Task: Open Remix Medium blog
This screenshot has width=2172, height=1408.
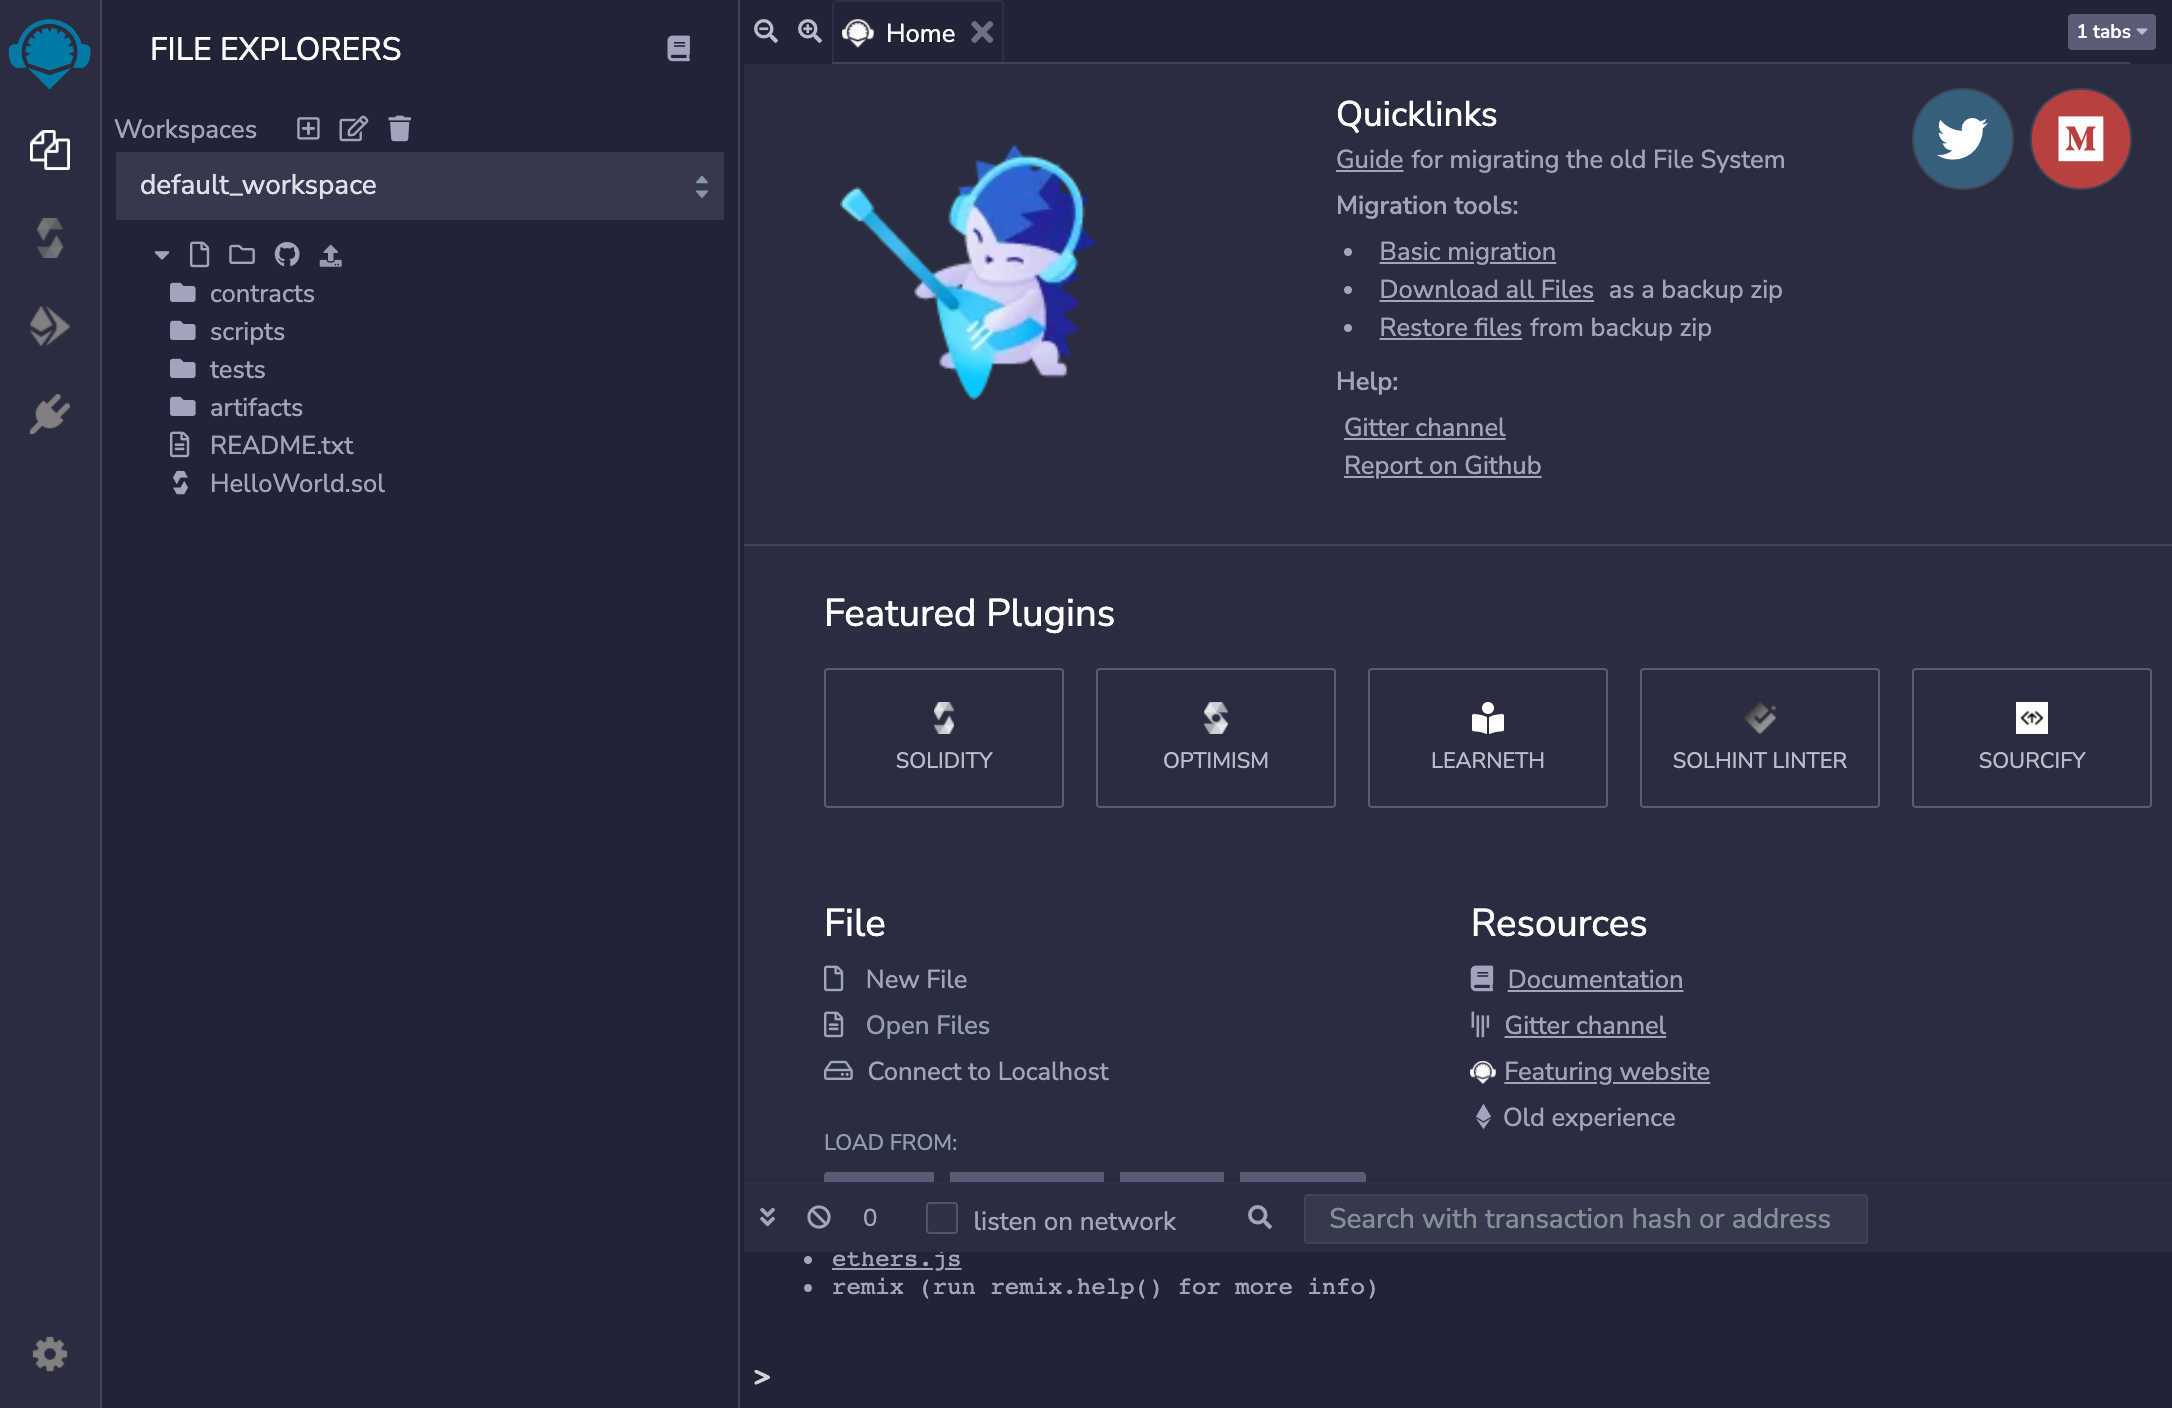Action: tap(2080, 139)
